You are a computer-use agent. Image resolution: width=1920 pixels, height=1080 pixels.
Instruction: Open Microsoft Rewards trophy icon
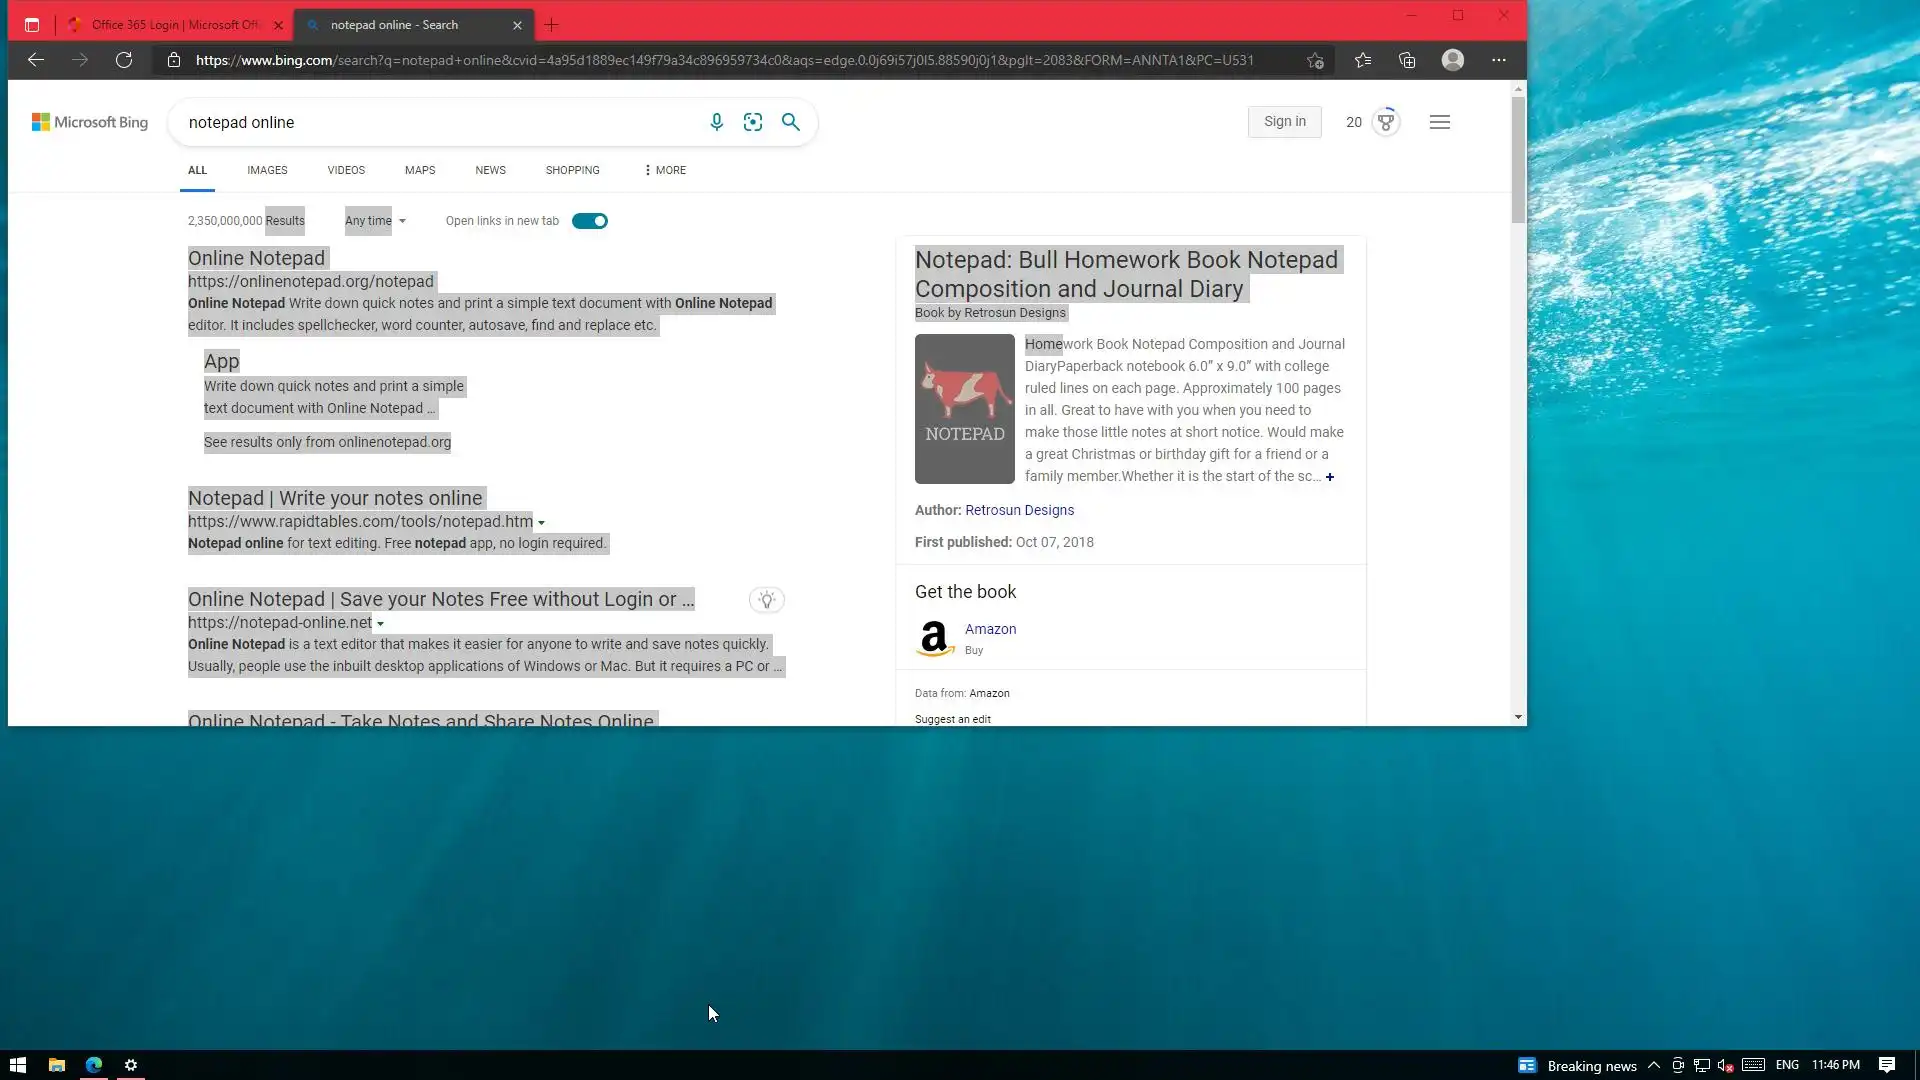tap(1385, 122)
